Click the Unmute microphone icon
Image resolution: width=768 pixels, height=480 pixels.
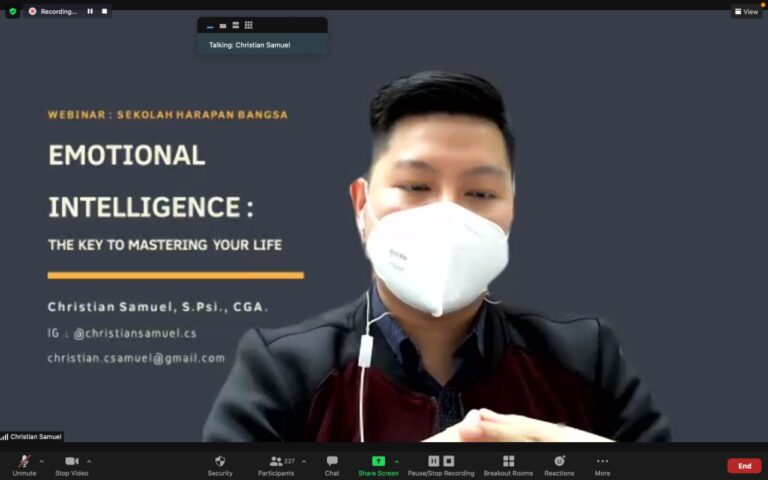pyautogui.click(x=24, y=461)
